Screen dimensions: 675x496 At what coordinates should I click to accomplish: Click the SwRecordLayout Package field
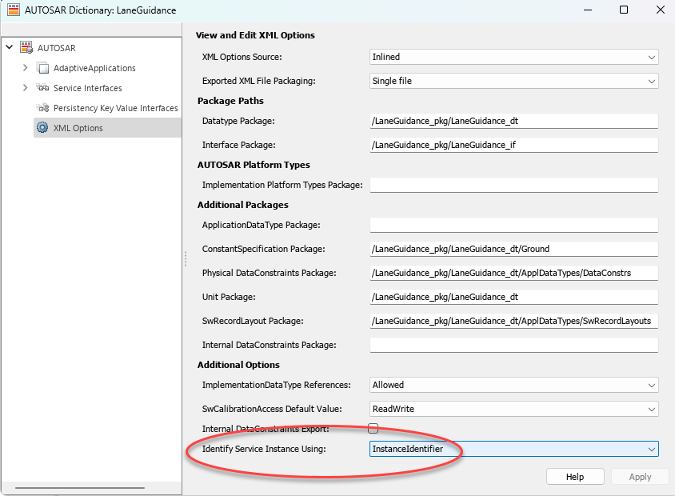pos(514,321)
